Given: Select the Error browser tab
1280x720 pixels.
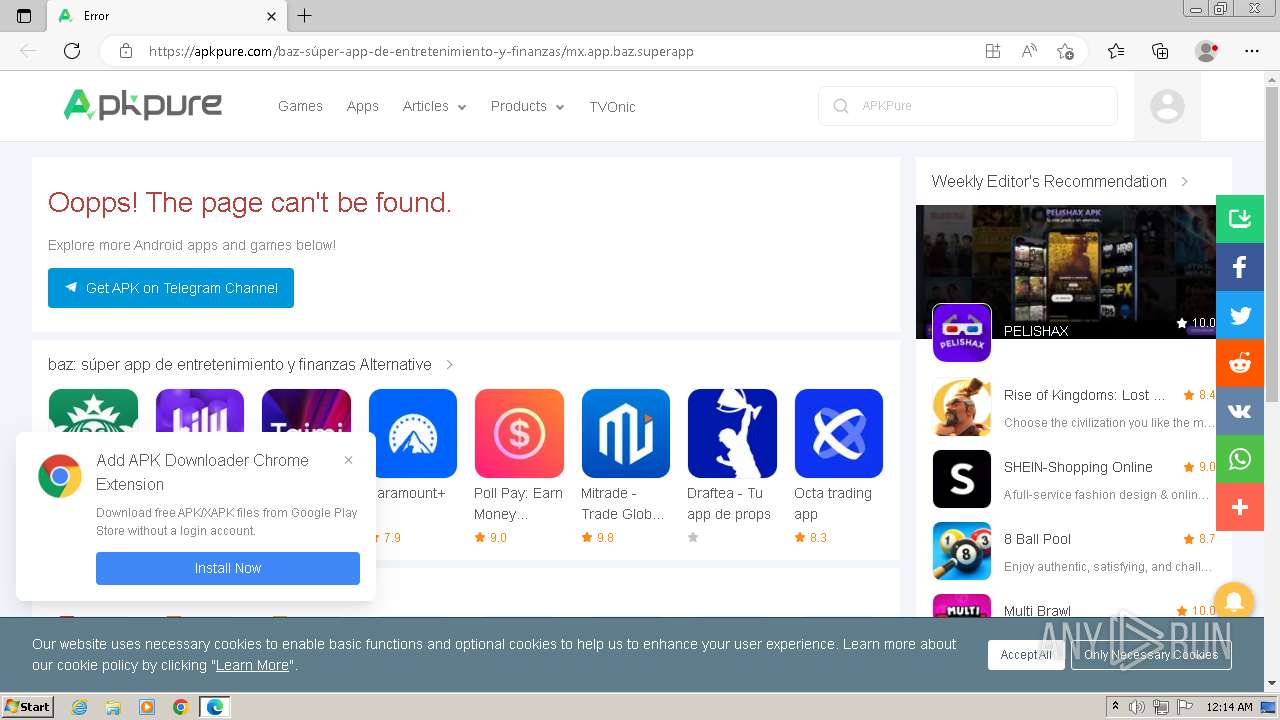Looking at the screenshot, I should click(x=167, y=16).
